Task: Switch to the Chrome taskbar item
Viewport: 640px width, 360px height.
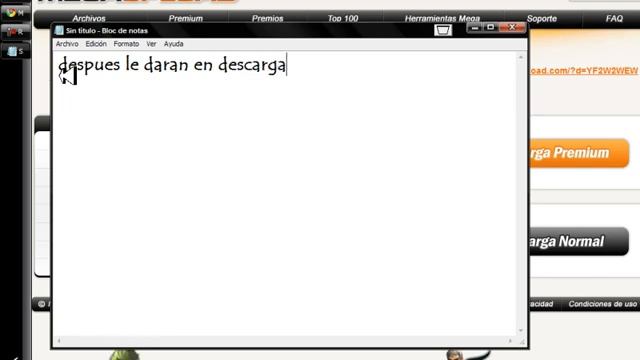Action: click(15, 13)
